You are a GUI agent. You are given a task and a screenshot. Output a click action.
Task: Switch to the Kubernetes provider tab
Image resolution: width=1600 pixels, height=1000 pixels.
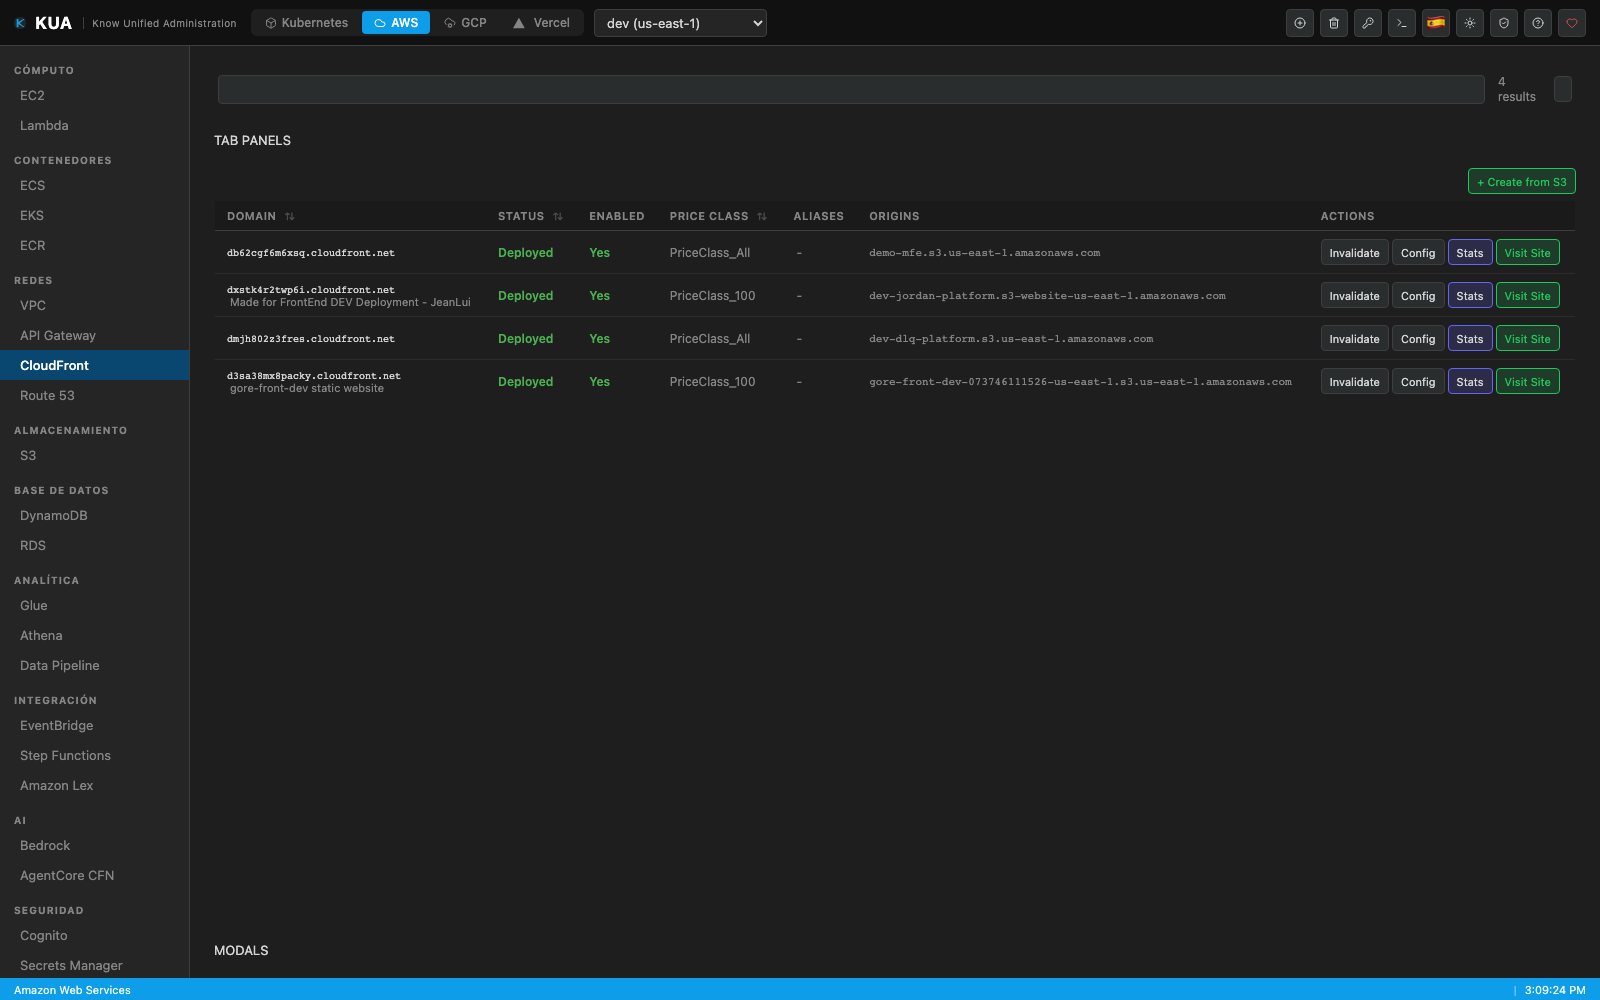[306, 23]
